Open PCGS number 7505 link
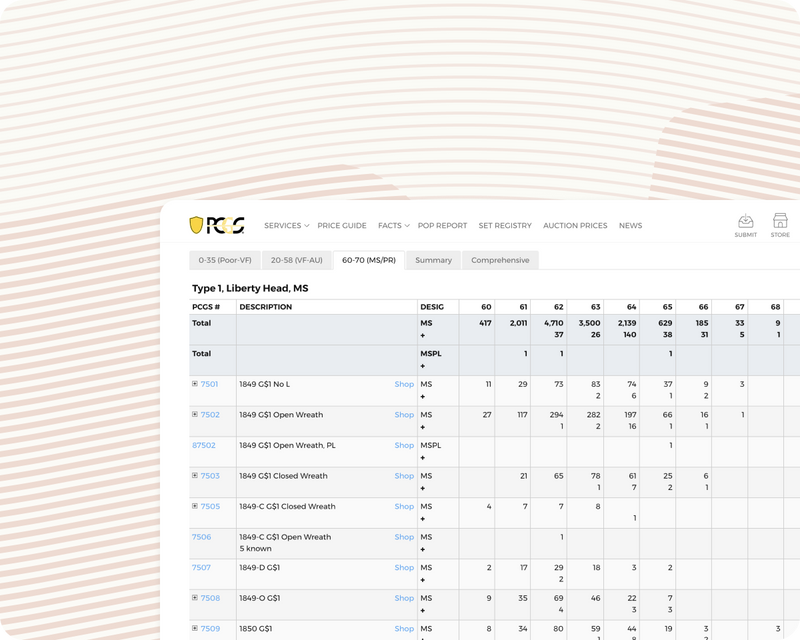800x640 pixels. click(210, 507)
